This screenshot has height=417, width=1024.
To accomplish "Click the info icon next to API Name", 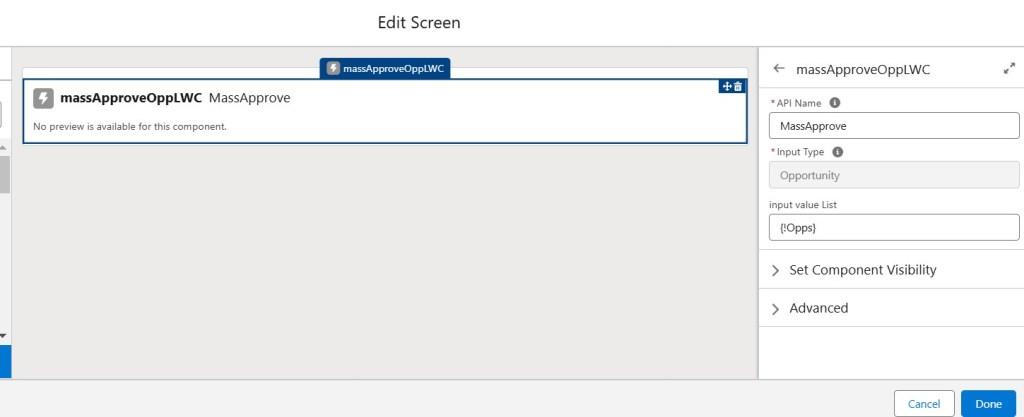I will [835, 103].
